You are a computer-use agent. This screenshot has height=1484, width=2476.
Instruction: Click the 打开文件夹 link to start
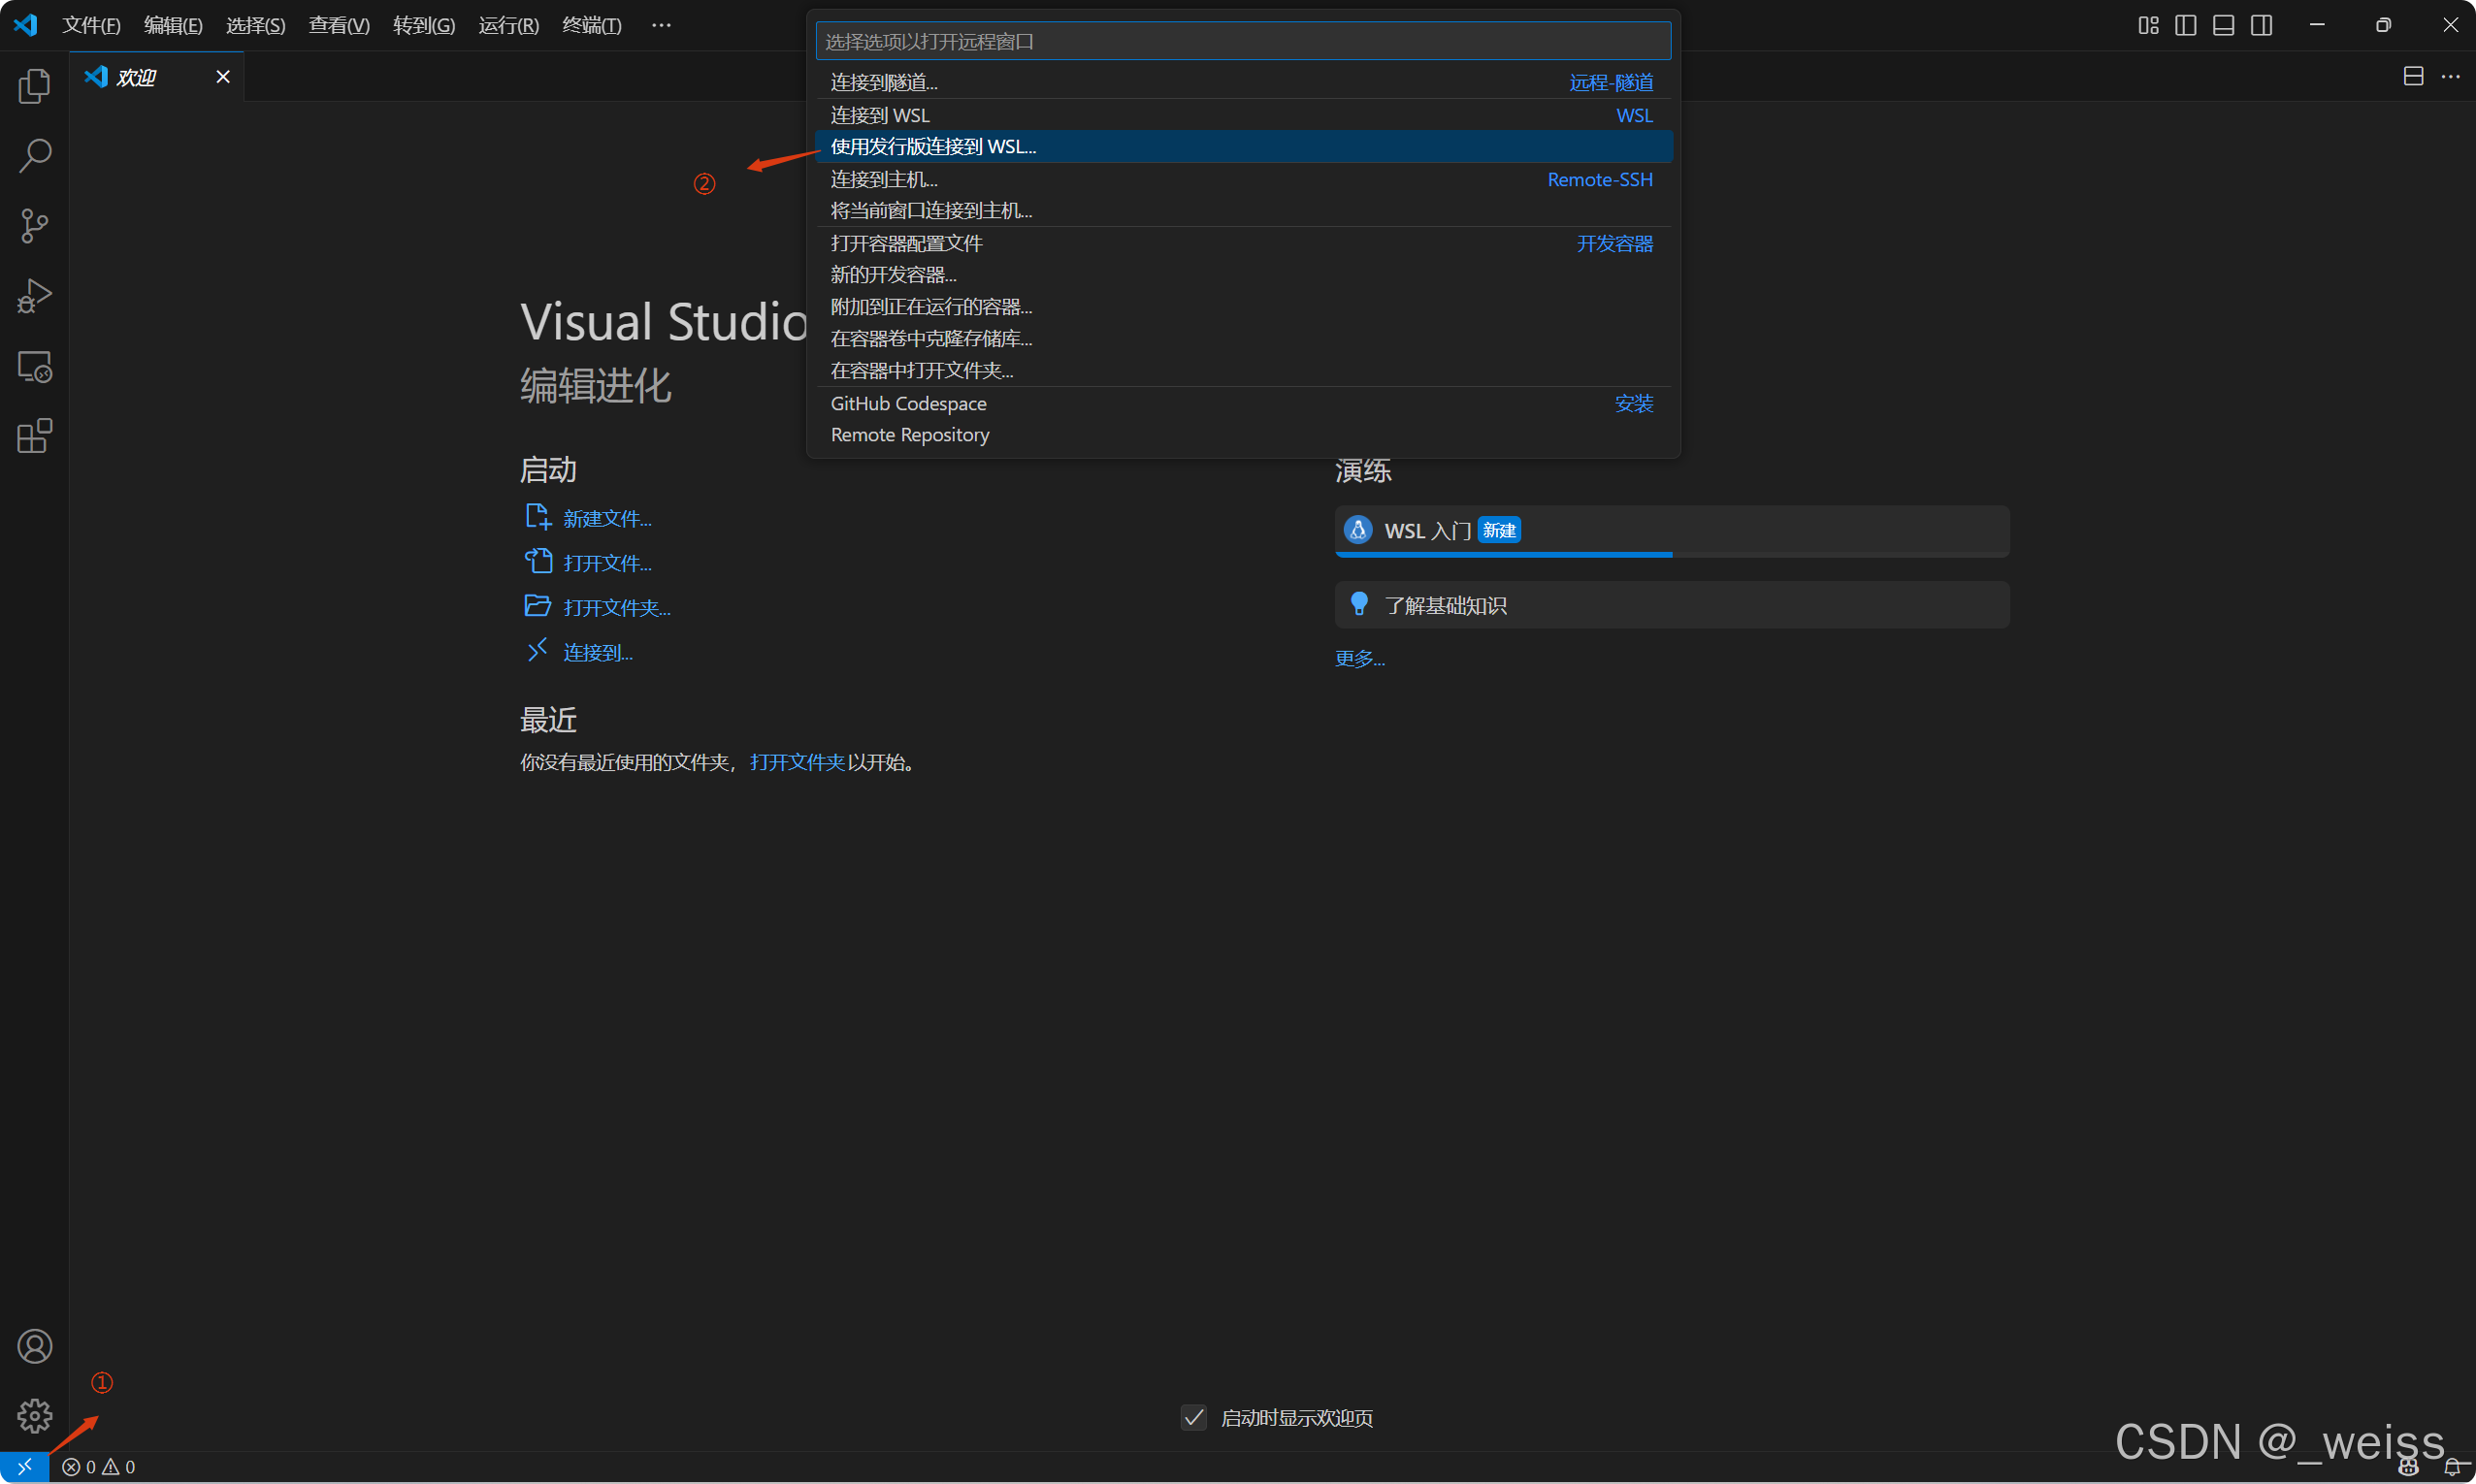tap(796, 761)
